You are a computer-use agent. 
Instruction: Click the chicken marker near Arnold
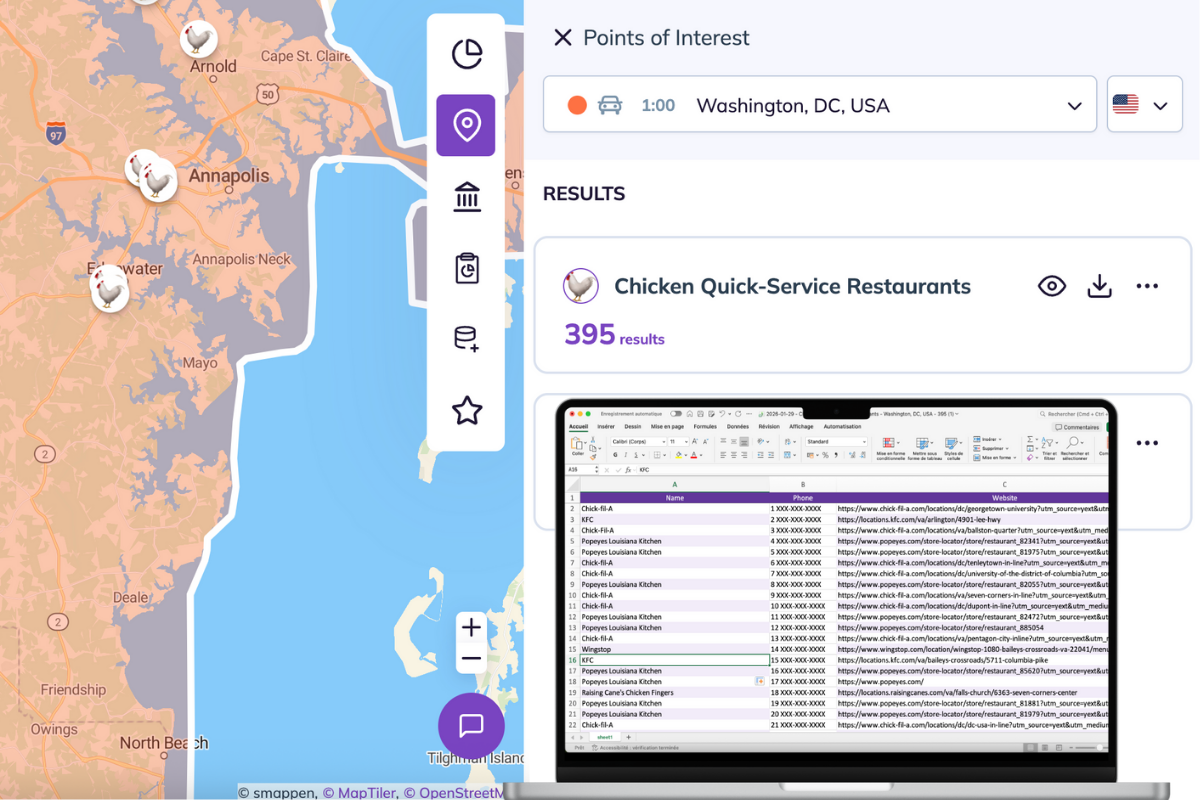199,39
